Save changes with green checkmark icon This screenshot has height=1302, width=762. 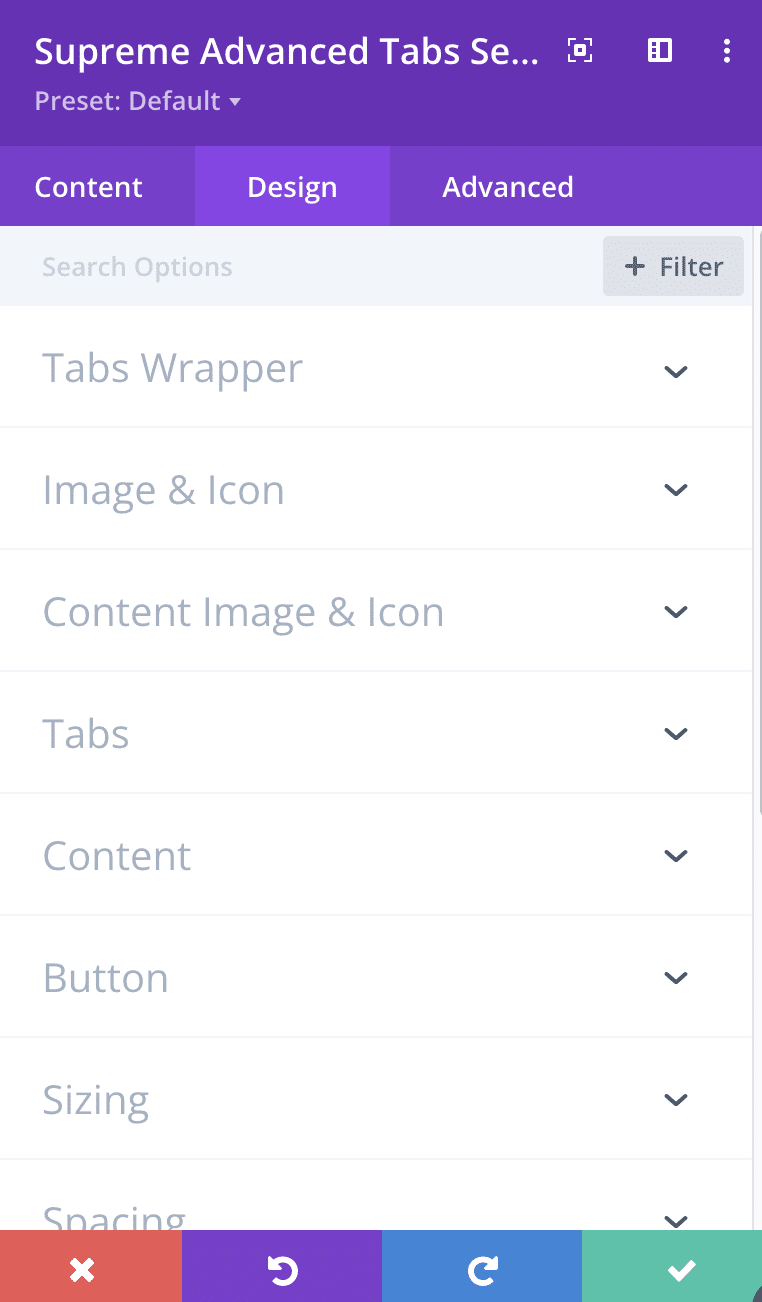pos(681,1270)
